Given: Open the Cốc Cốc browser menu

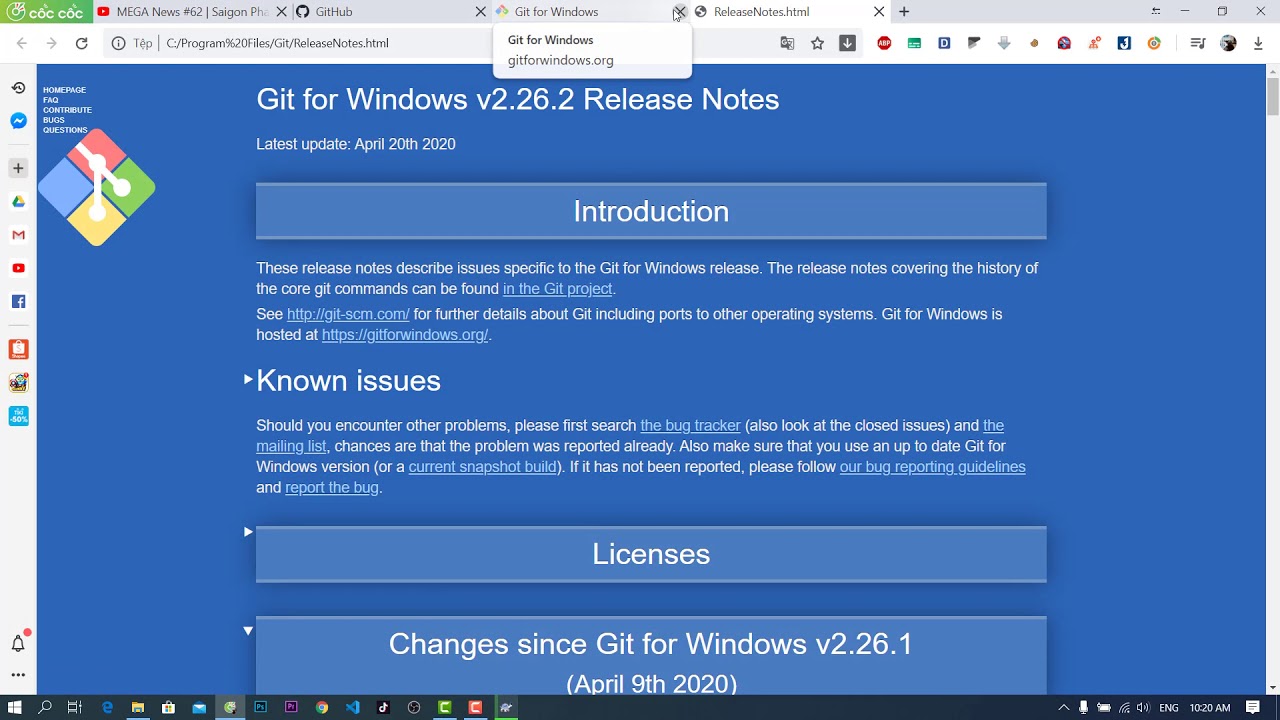Looking at the screenshot, I should pyautogui.click(x=46, y=12).
